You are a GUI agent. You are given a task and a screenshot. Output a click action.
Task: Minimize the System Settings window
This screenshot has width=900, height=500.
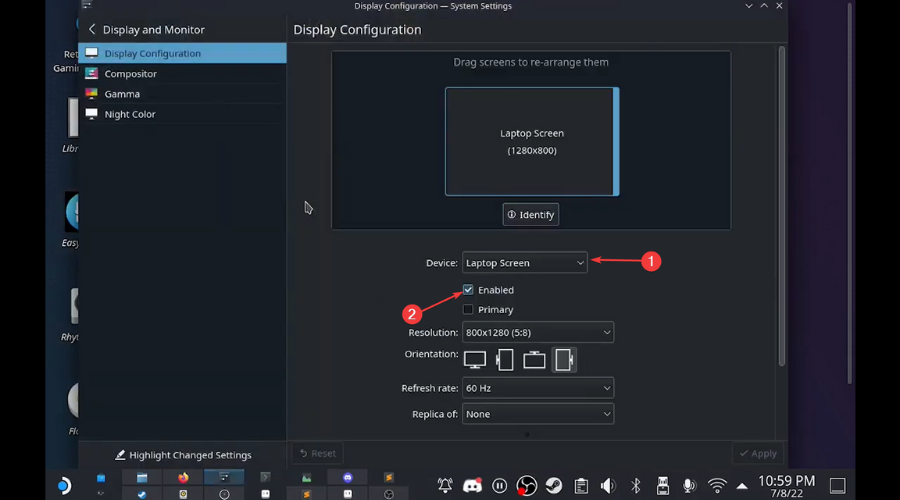[748, 6]
